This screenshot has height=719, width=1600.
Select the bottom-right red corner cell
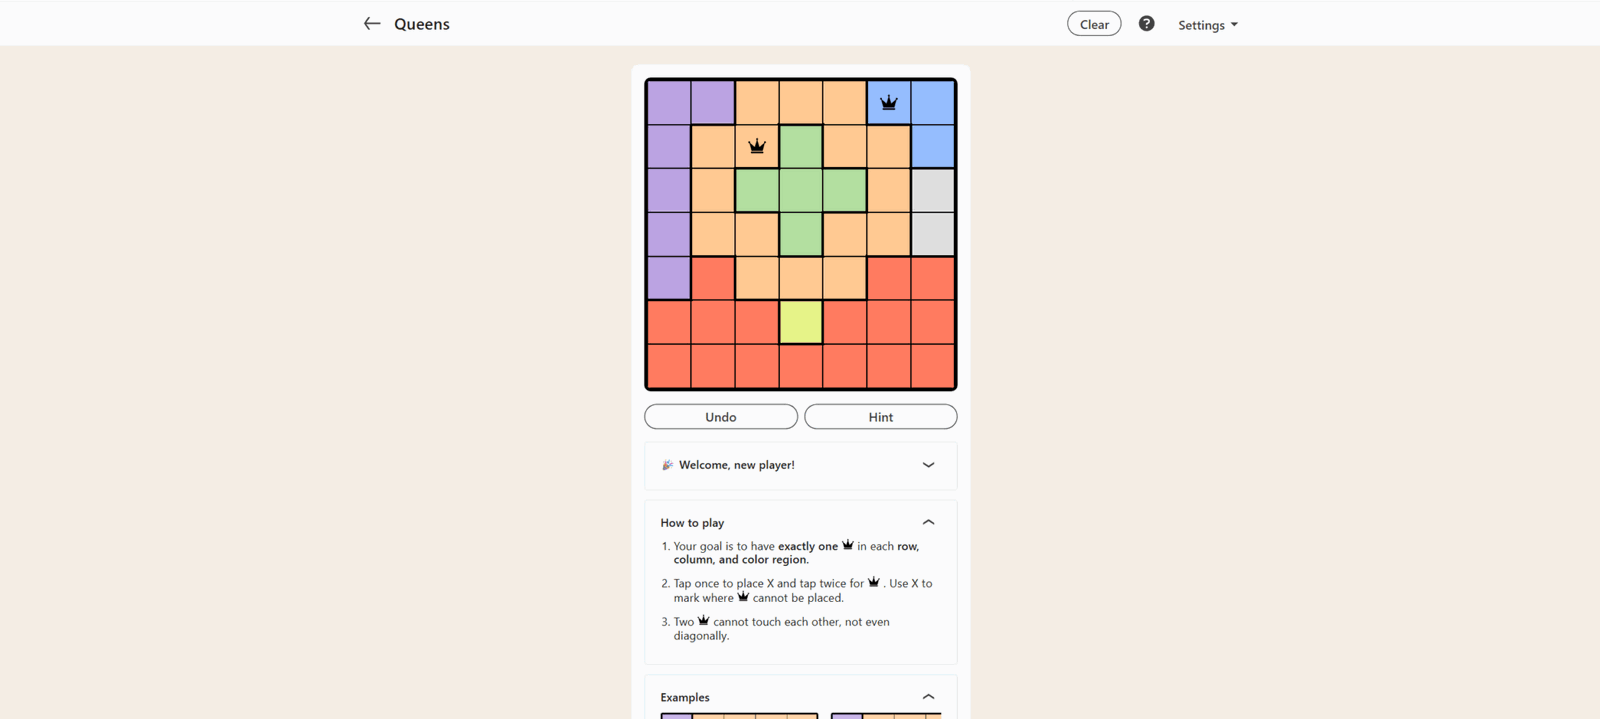(x=933, y=366)
